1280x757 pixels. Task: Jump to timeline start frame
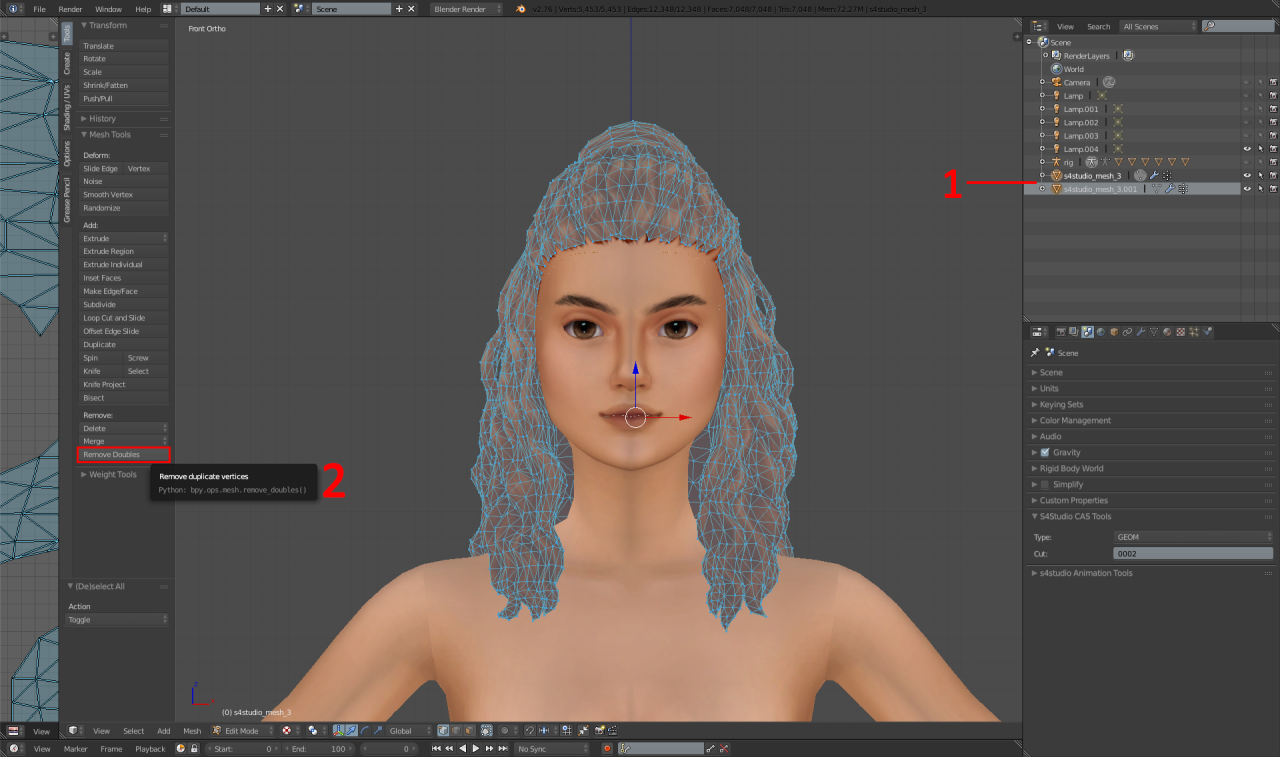436,749
